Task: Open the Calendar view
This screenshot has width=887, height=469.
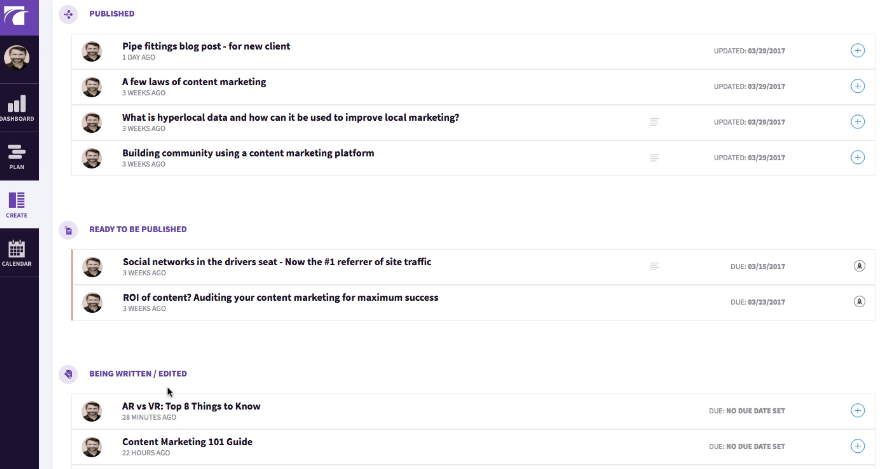Action: 17,253
